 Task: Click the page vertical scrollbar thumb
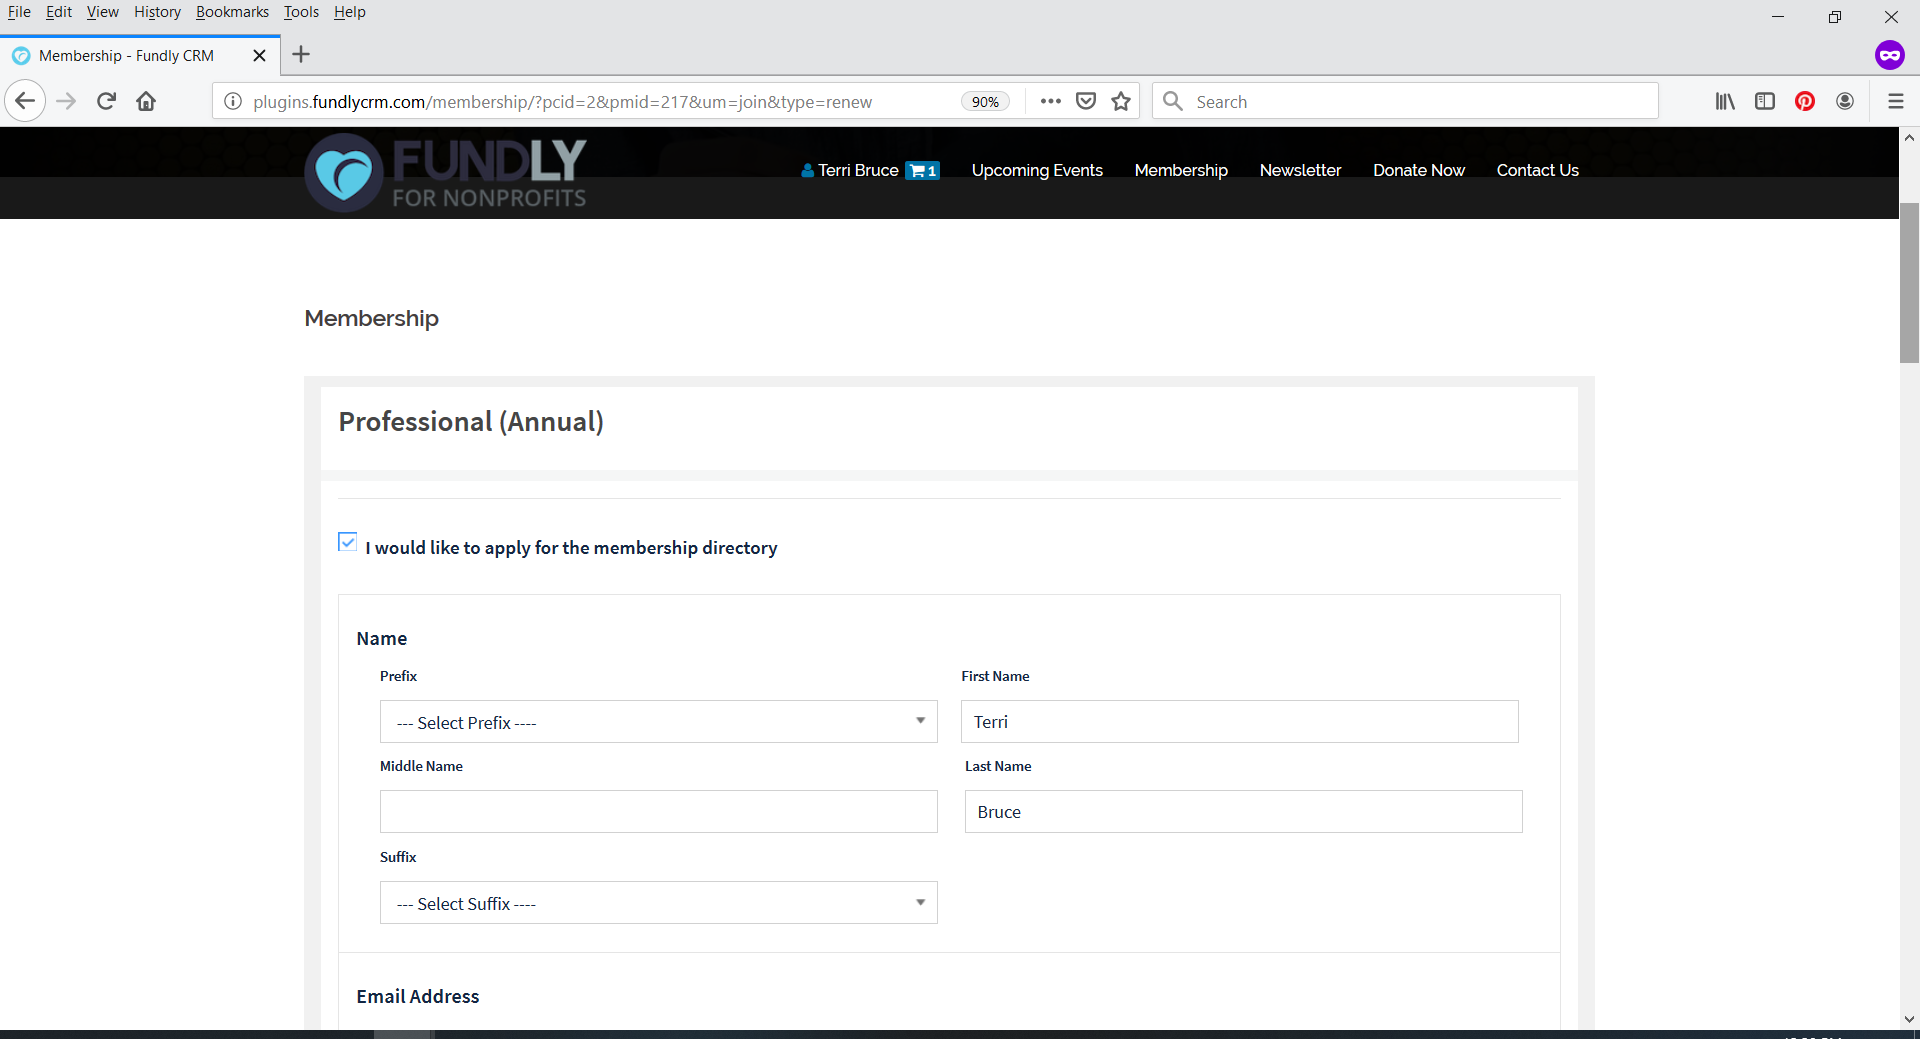click(x=1909, y=283)
